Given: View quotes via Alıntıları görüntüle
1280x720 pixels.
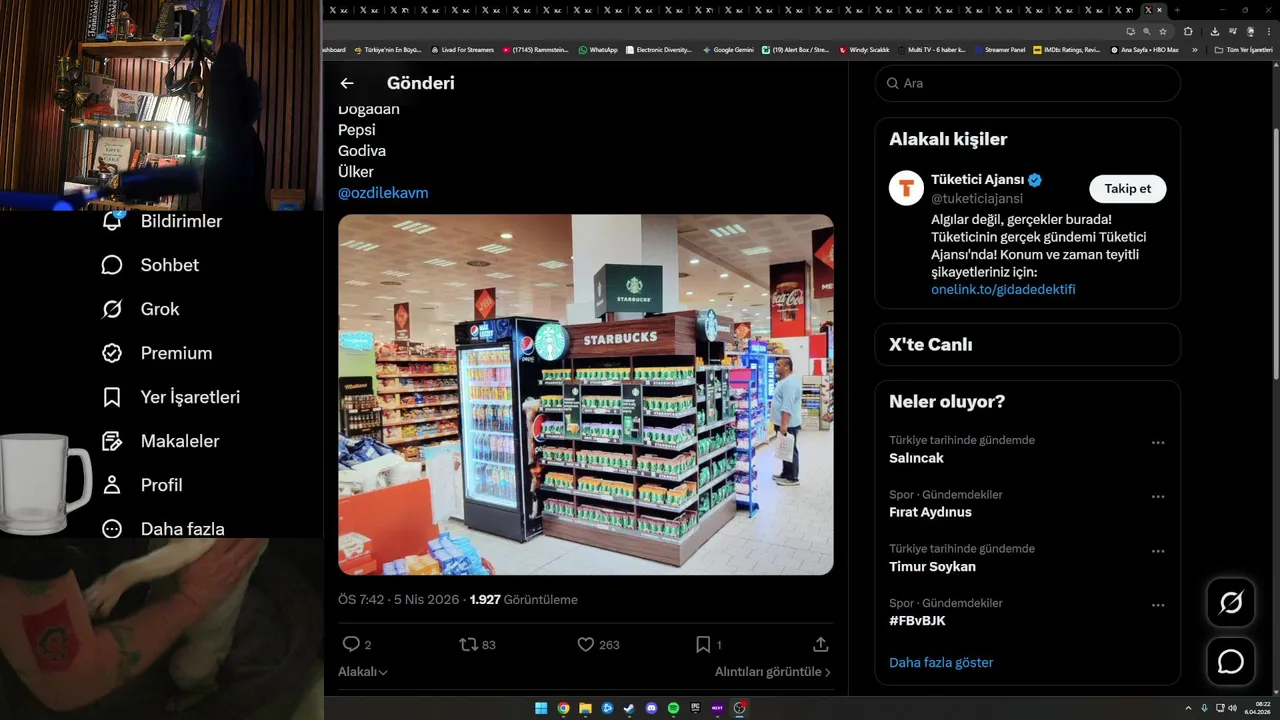Looking at the screenshot, I should [x=772, y=672].
